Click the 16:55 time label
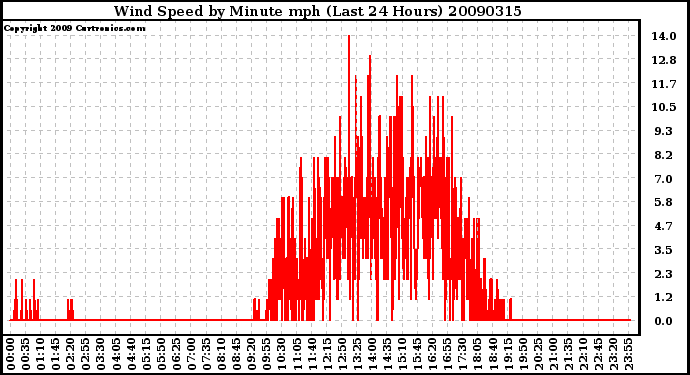This screenshot has height=375, width=690. click(x=447, y=354)
